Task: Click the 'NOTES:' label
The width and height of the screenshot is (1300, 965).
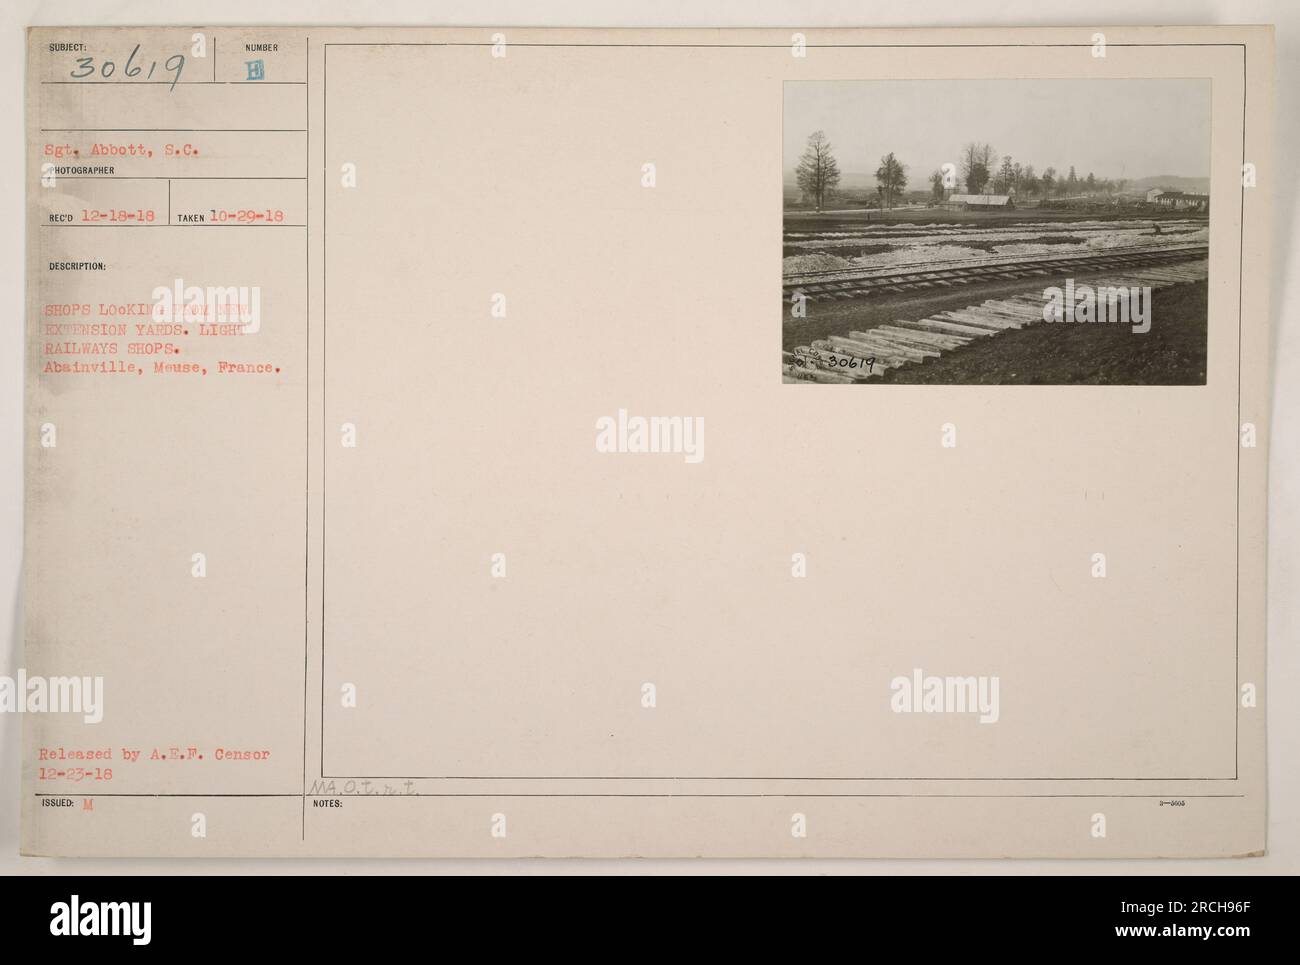Action: pyautogui.click(x=327, y=802)
